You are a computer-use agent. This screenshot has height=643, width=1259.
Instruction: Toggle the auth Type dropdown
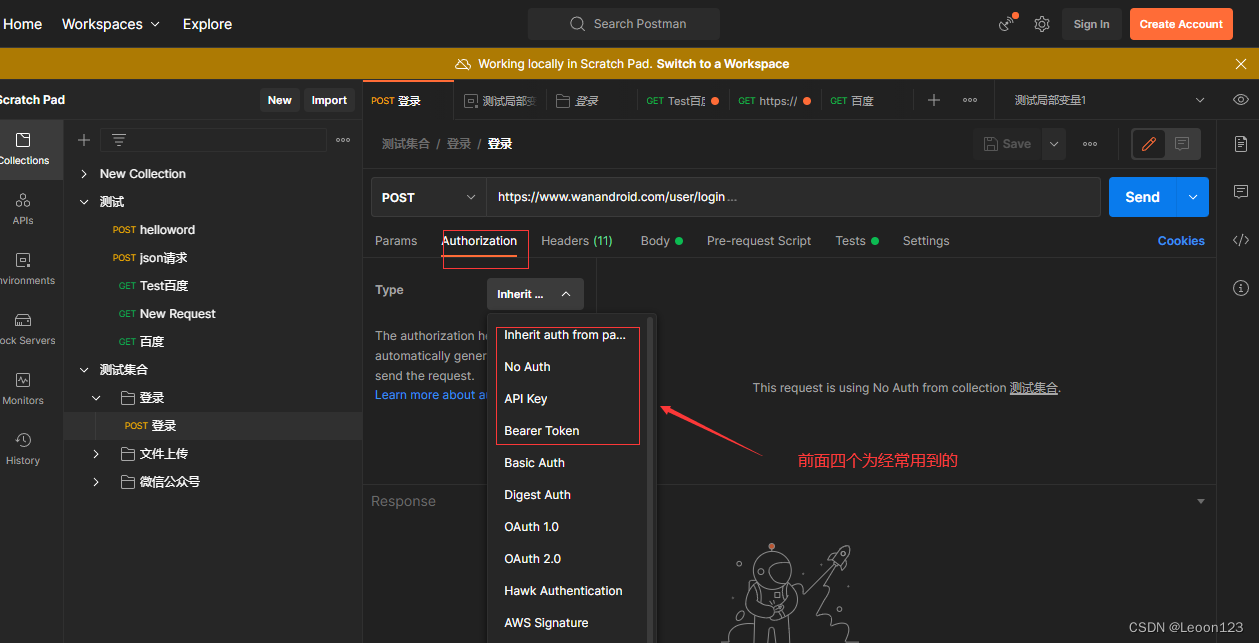click(535, 294)
